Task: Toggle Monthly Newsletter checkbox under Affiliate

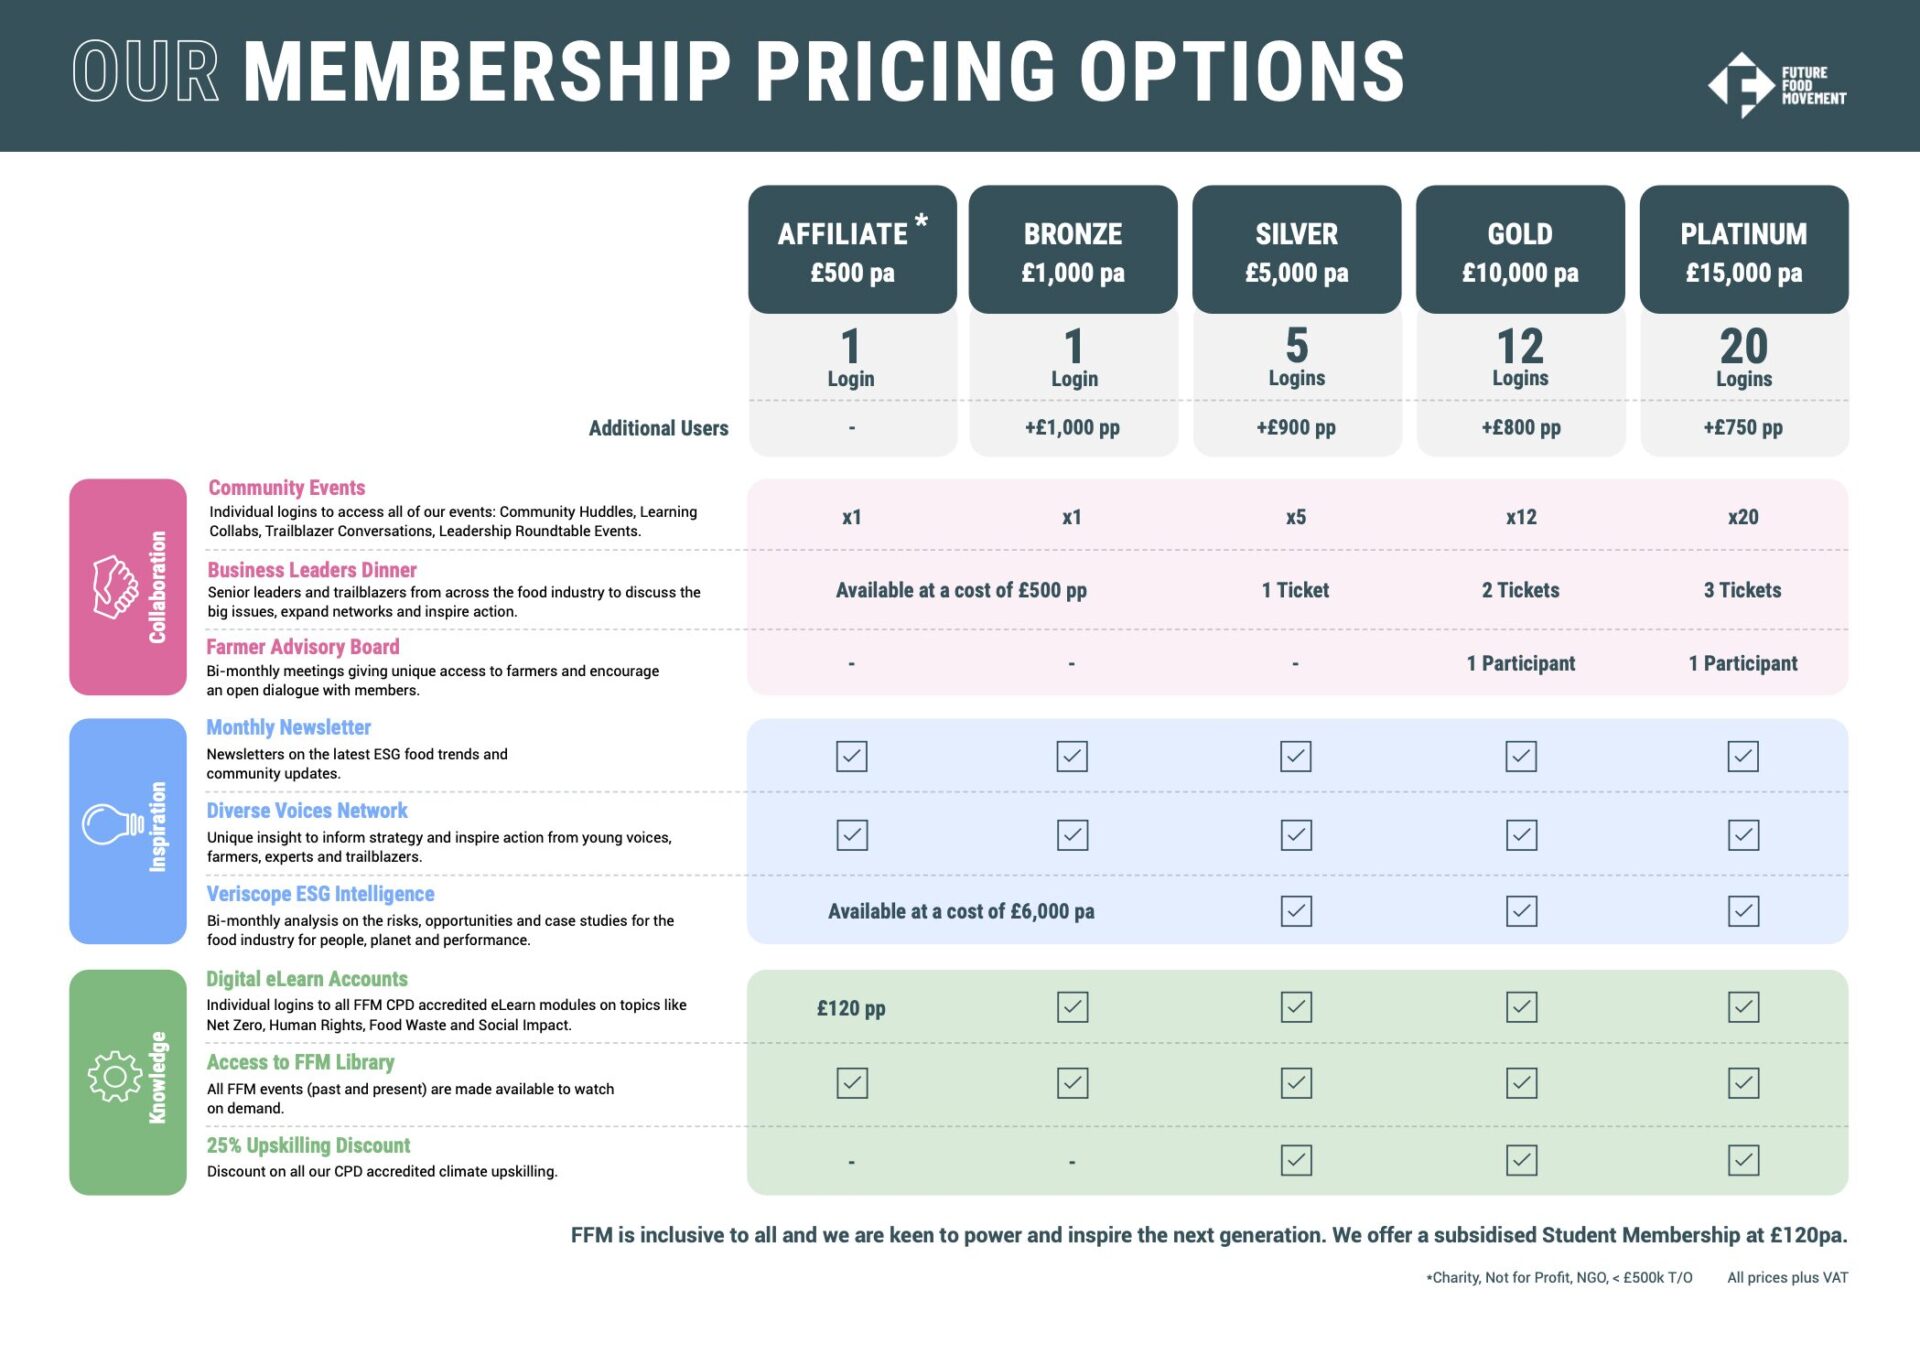Action: [x=852, y=756]
